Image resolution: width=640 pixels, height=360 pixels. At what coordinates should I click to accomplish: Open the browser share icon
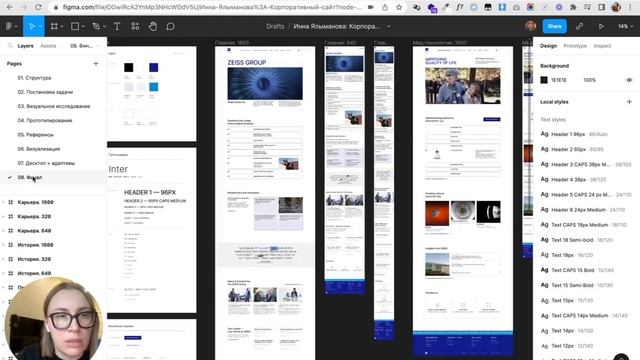[385, 7]
